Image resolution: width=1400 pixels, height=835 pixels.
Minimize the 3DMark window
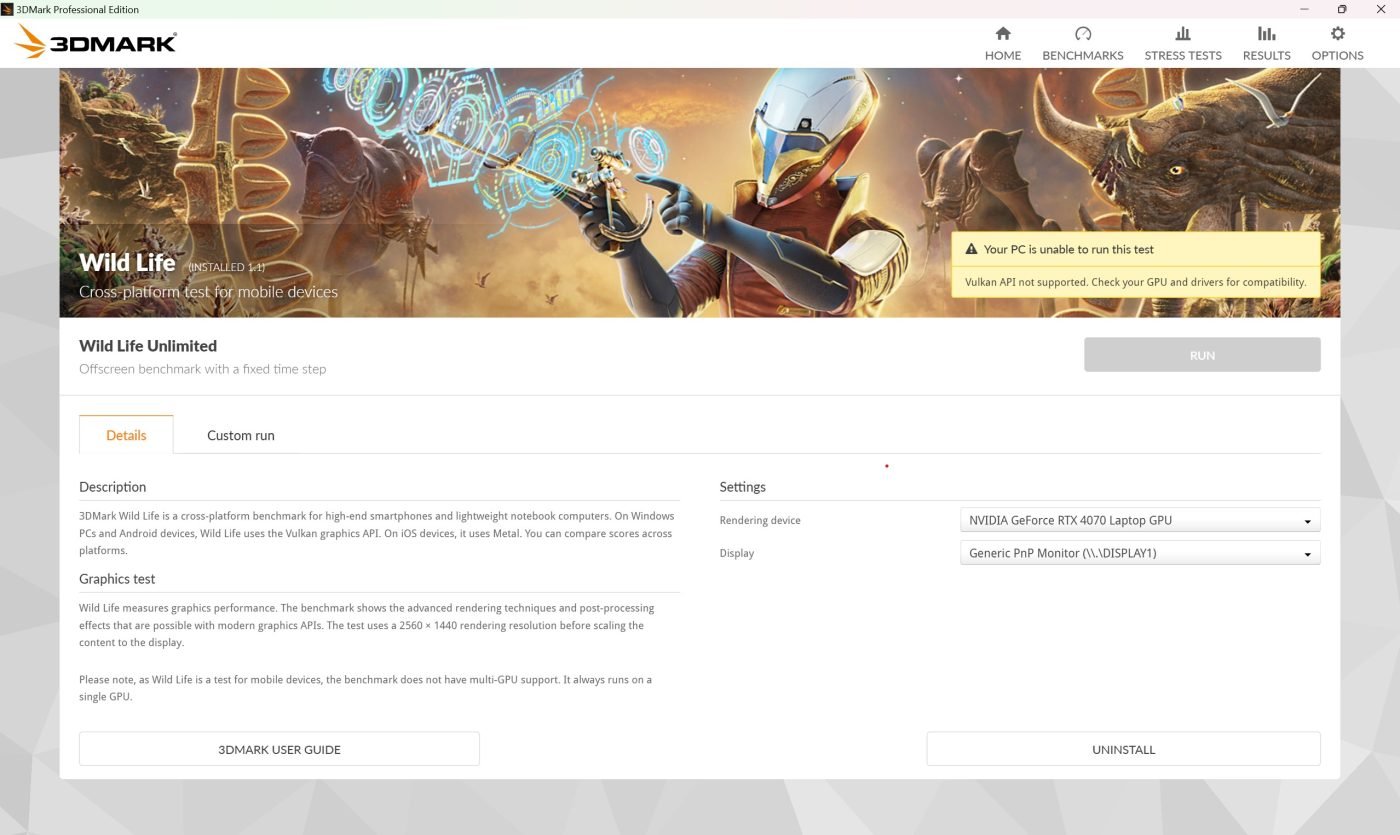(1304, 9)
